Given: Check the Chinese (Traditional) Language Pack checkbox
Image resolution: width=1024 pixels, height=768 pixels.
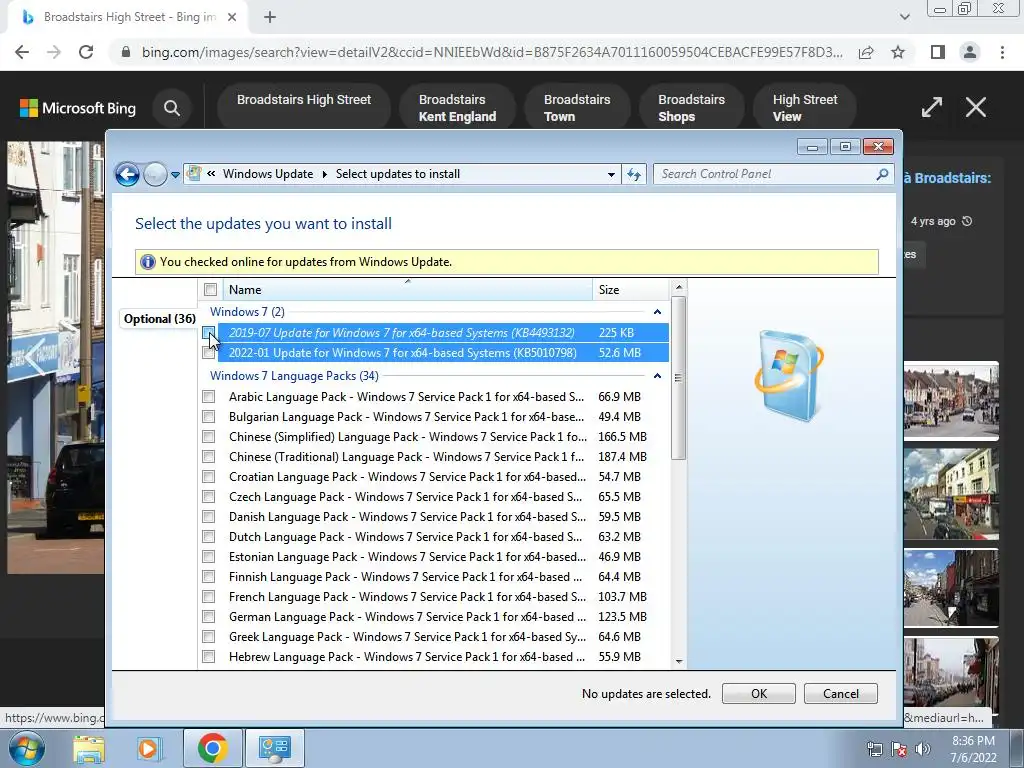Looking at the screenshot, I should pyautogui.click(x=208, y=456).
